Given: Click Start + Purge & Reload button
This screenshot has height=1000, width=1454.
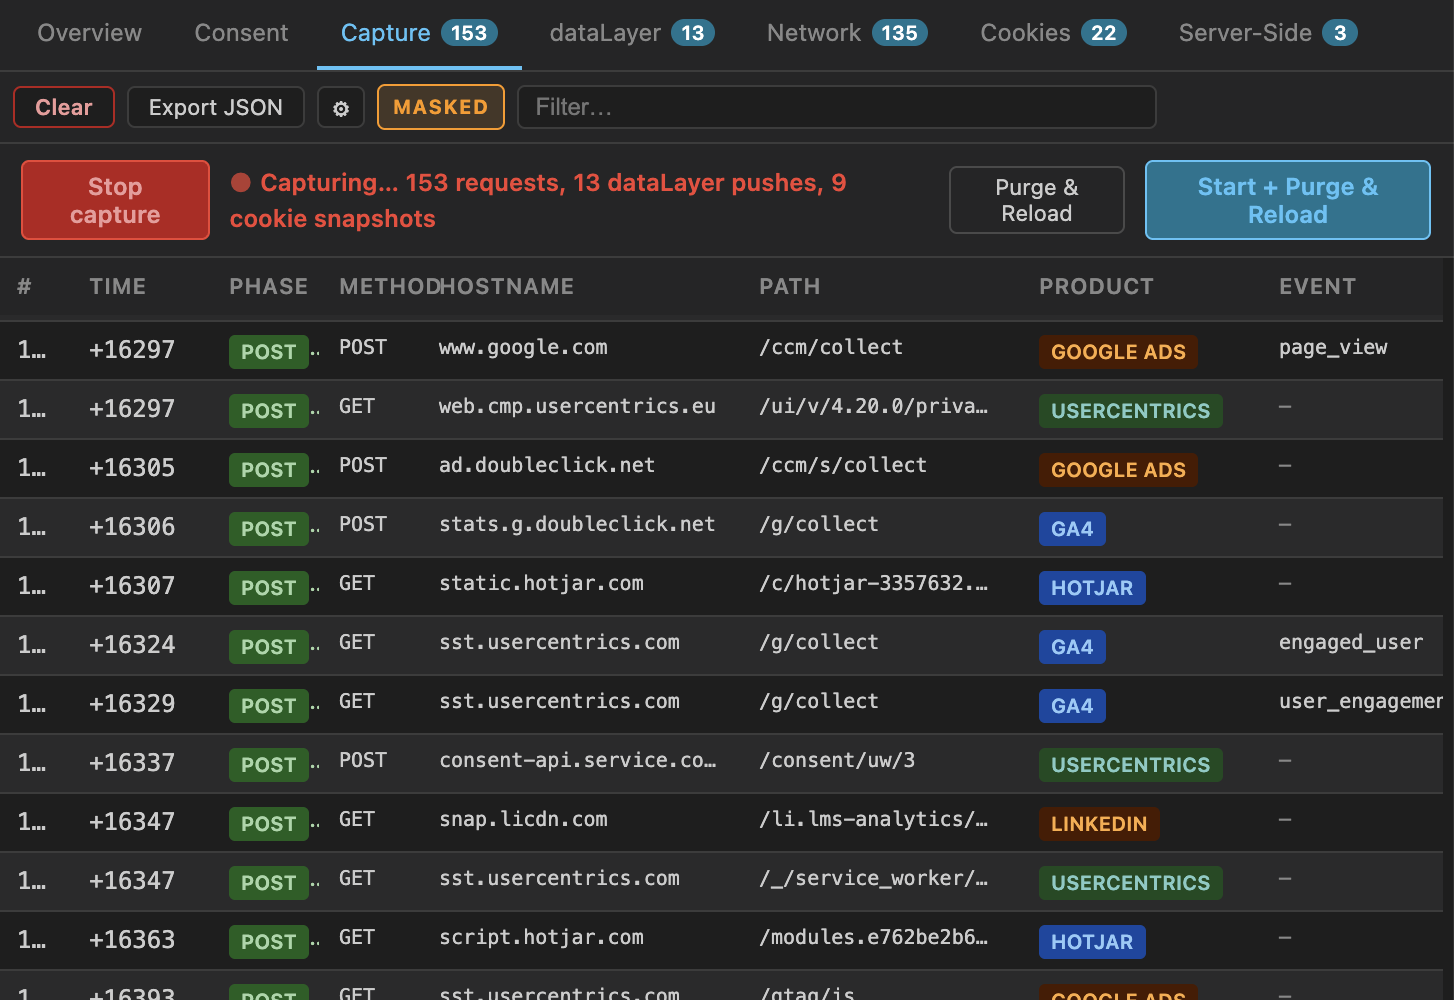Looking at the screenshot, I should click(1288, 200).
